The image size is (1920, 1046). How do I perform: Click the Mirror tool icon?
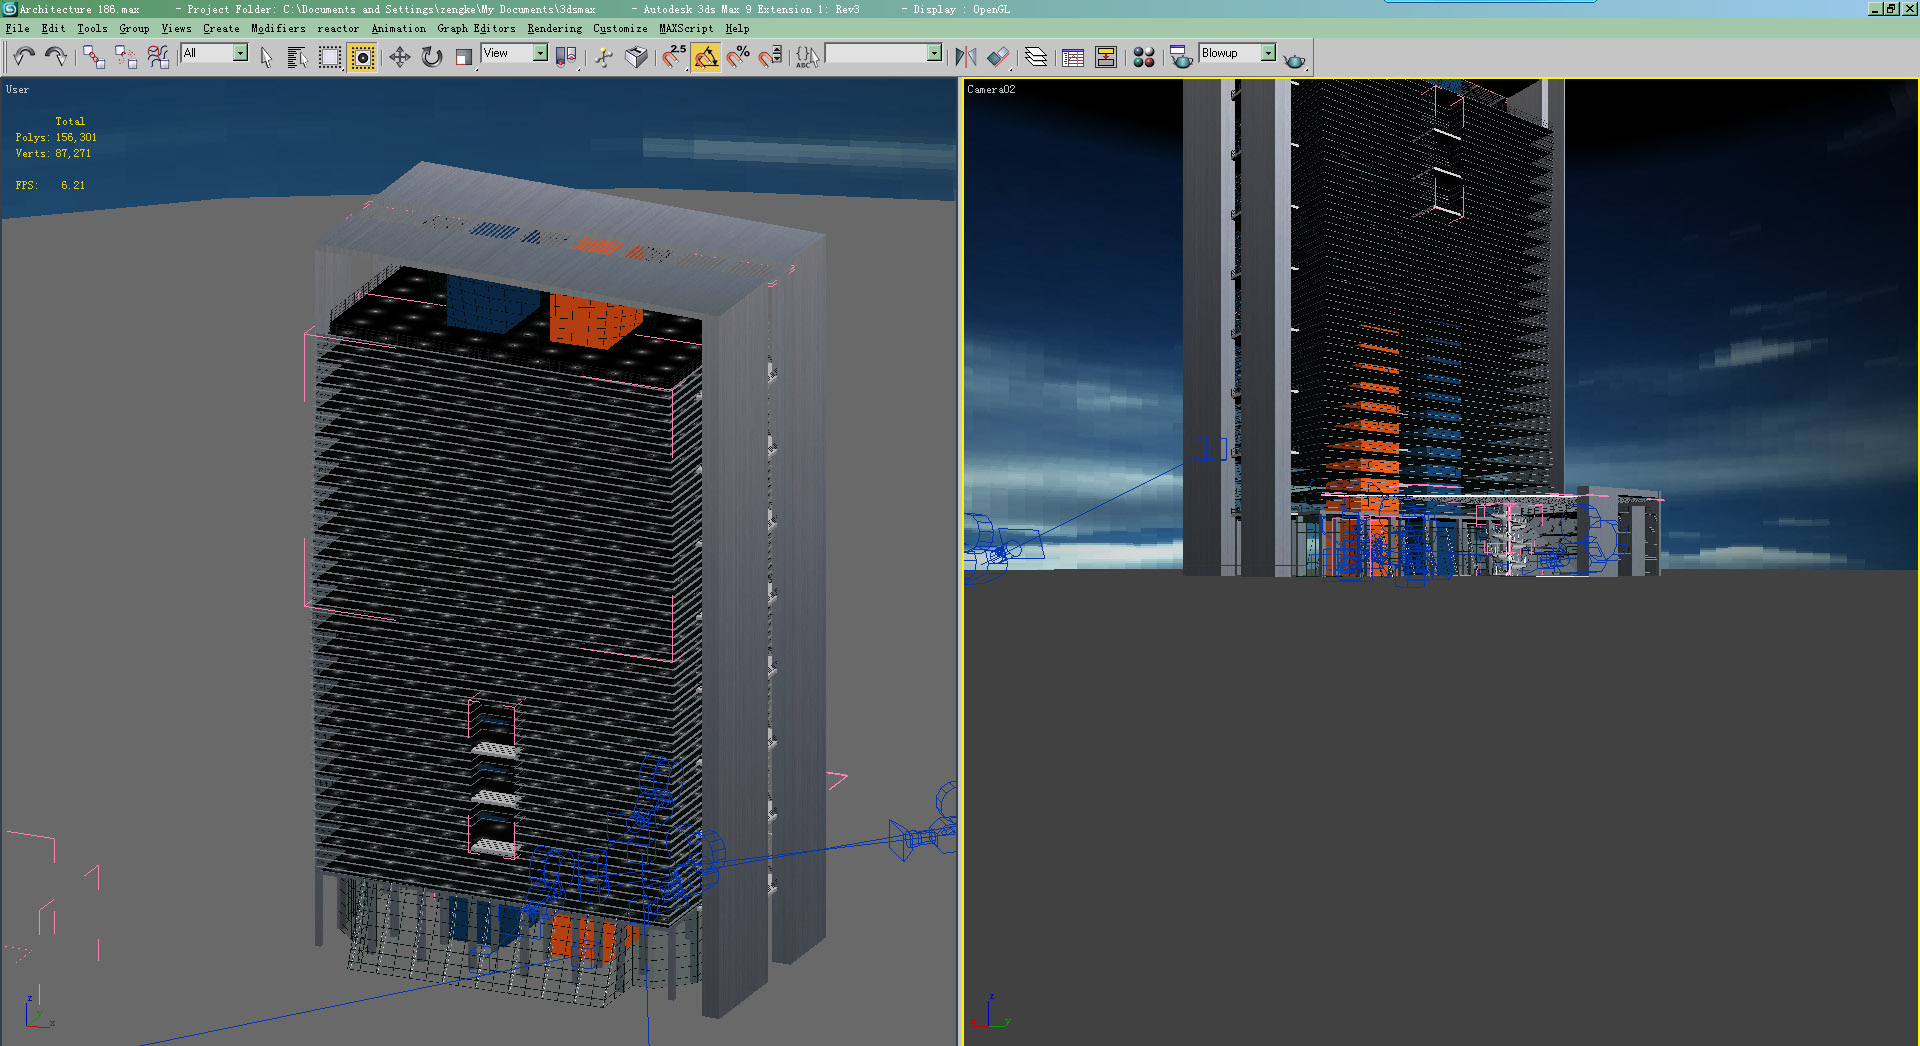click(x=965, y=56)
